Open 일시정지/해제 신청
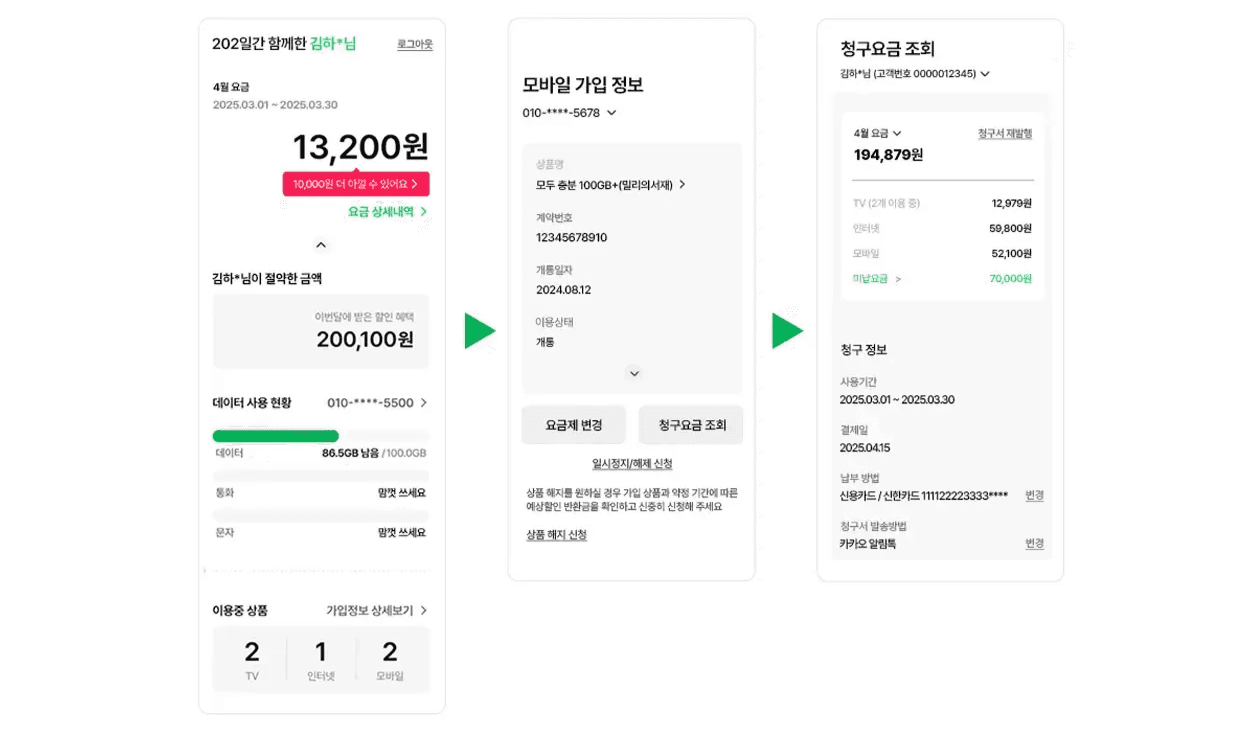The height and width of the screenshot is (730, 1248). [632, 463]
